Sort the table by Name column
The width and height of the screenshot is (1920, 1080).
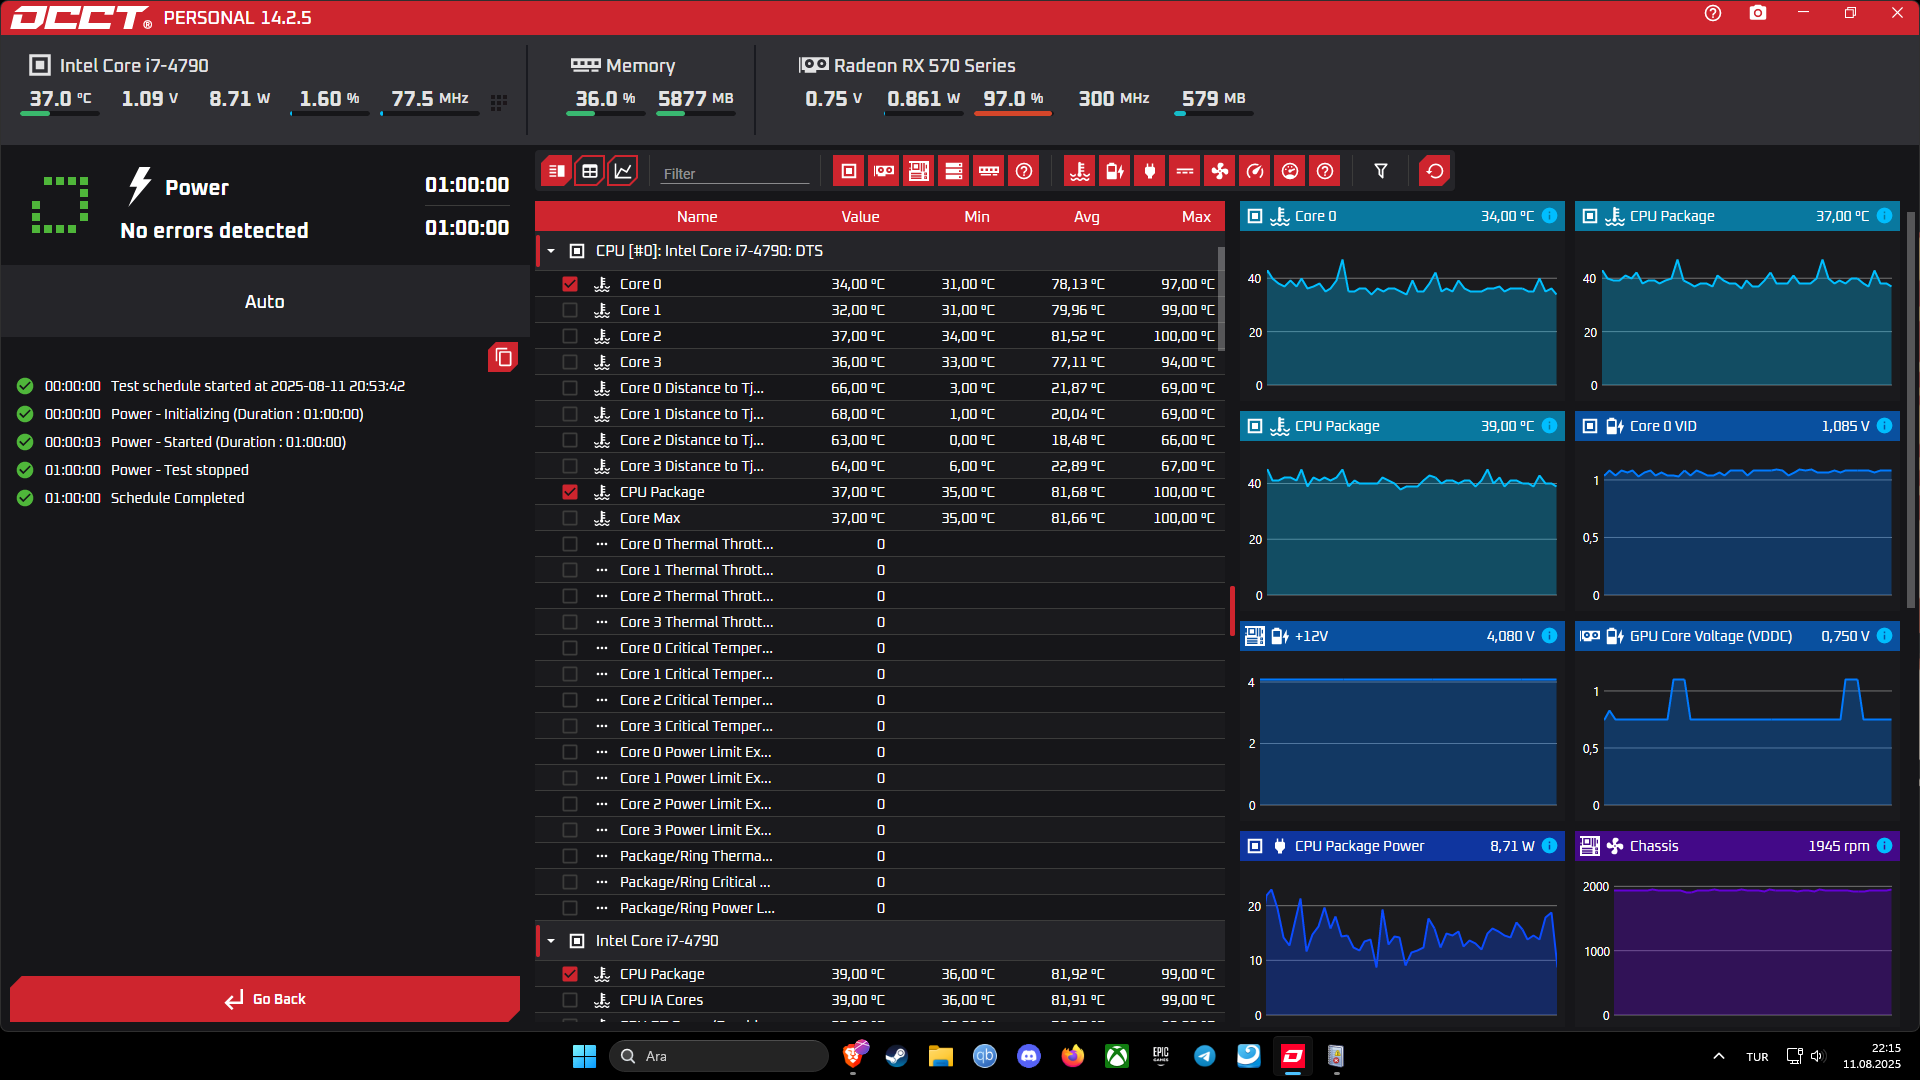click(697, 217)
